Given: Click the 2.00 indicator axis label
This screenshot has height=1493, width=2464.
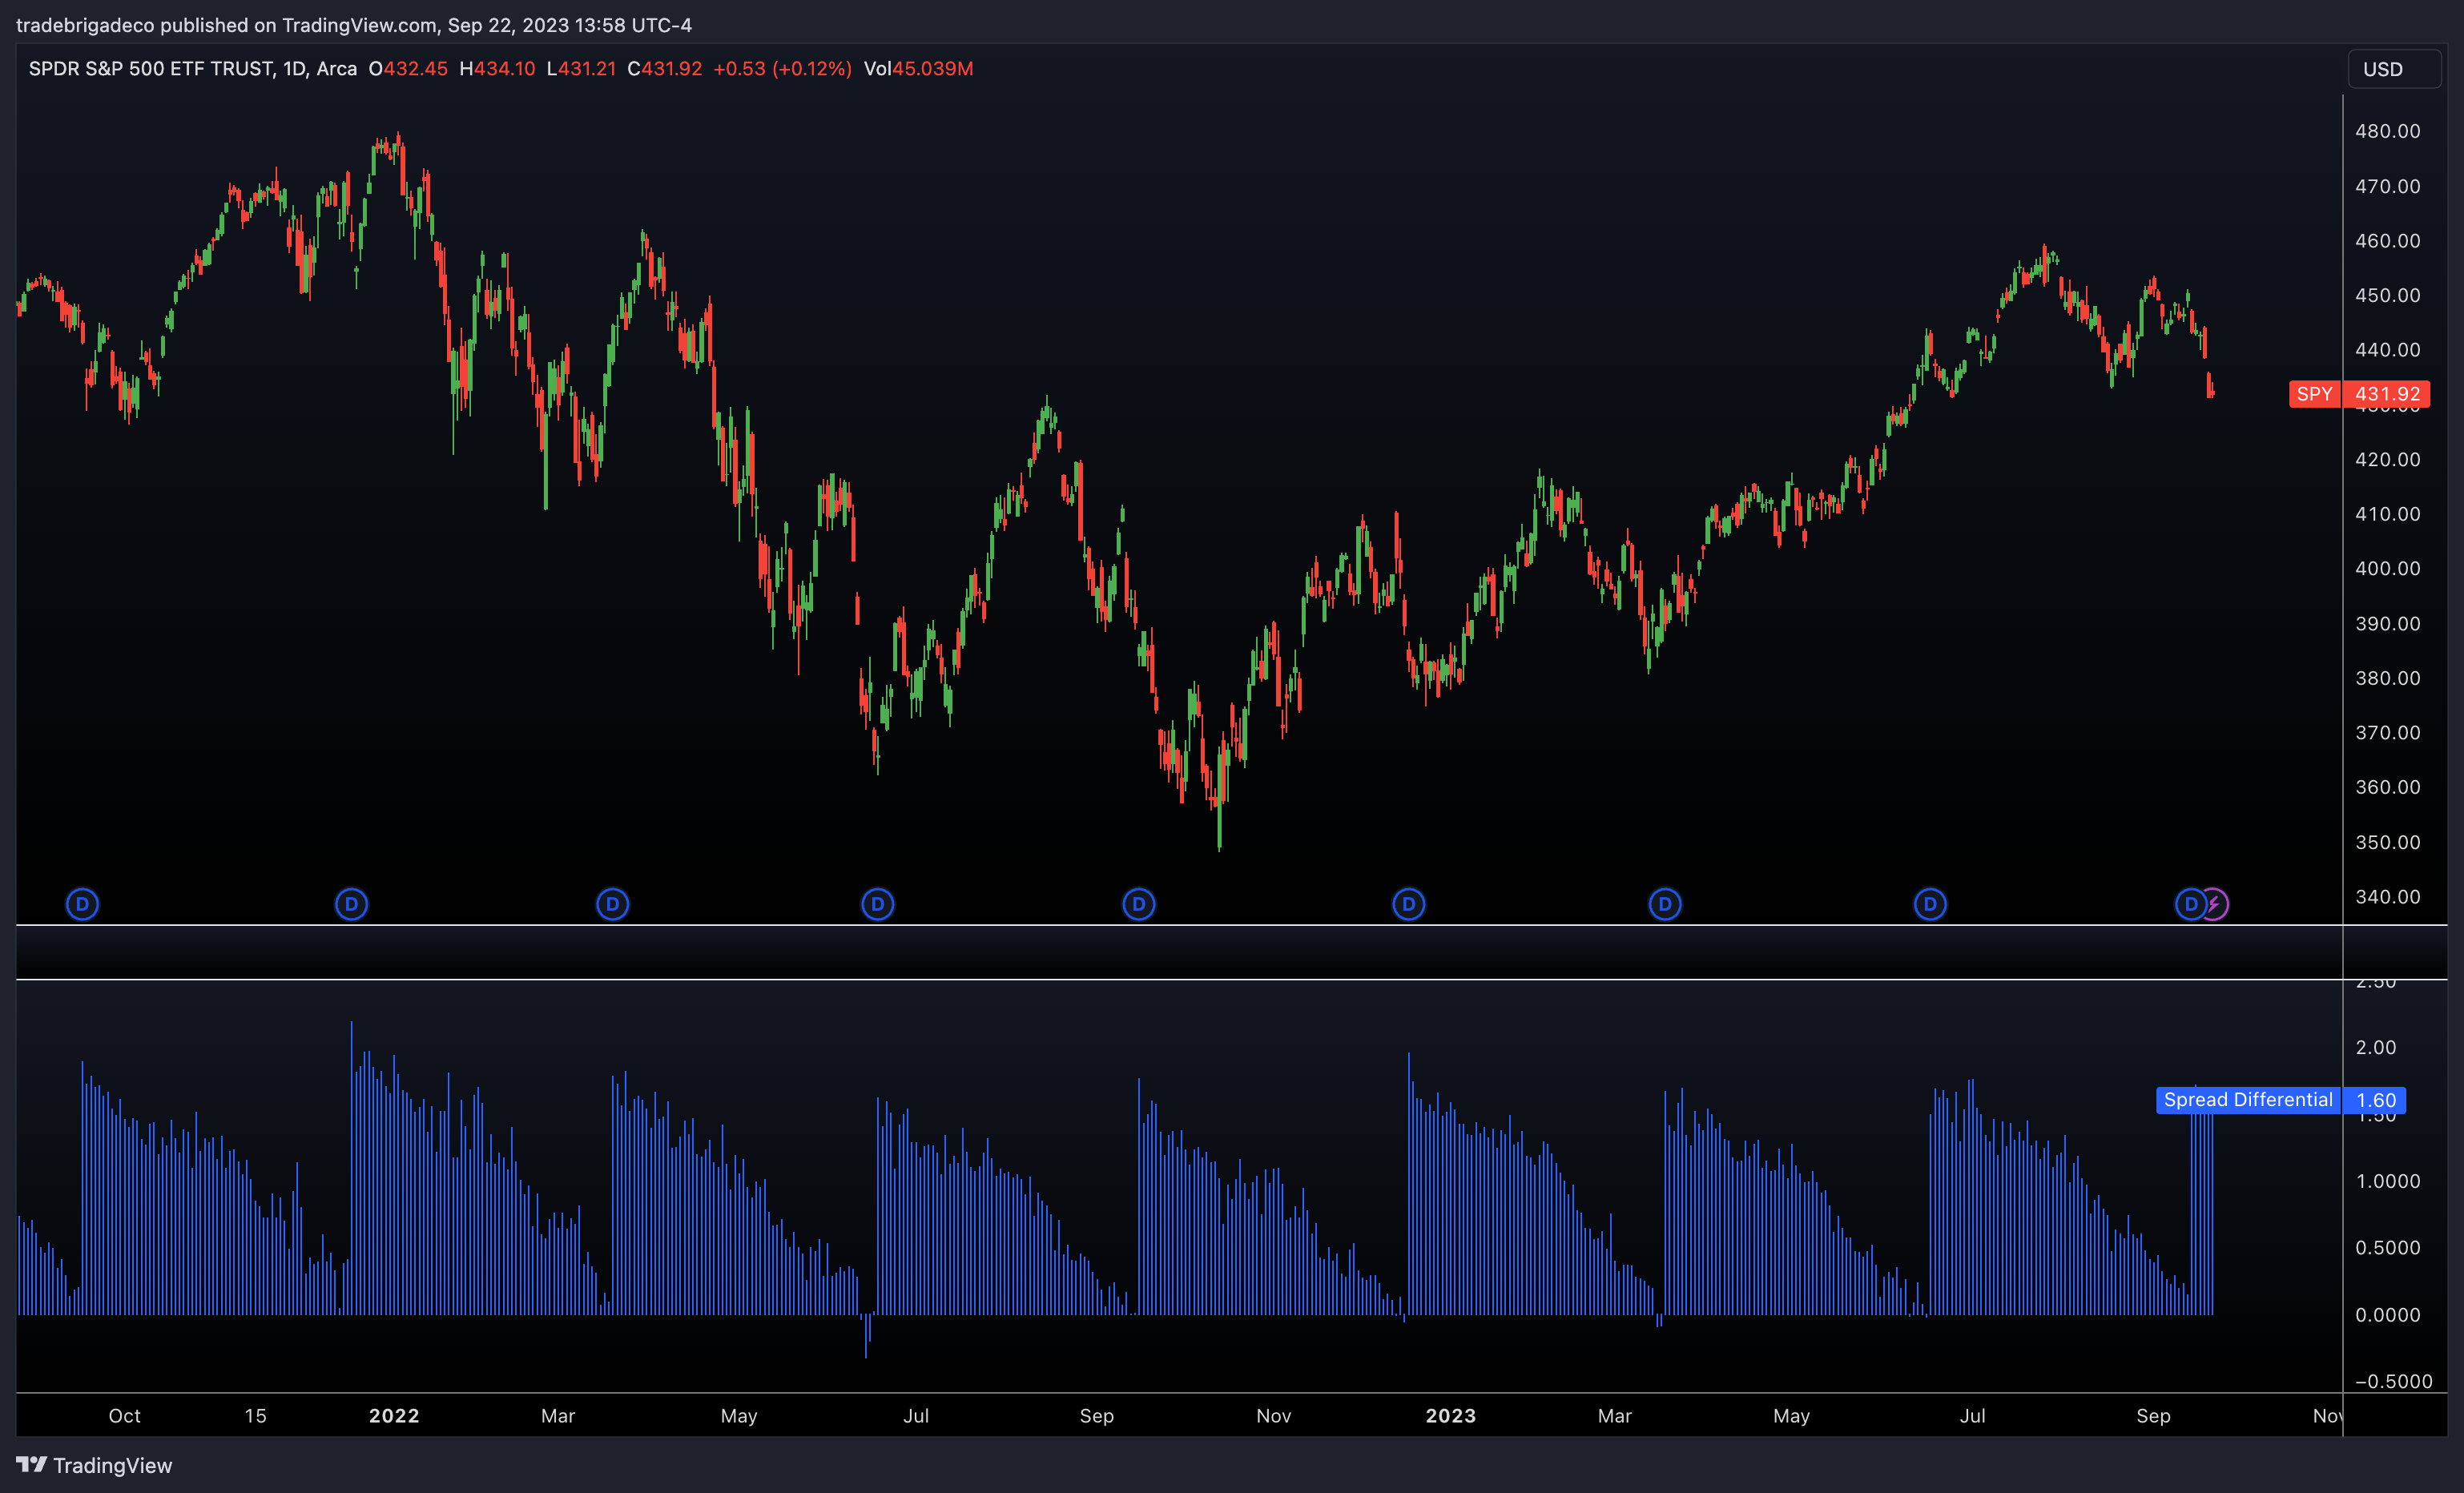Looking at the screenshot, I should [2376, 1047].
